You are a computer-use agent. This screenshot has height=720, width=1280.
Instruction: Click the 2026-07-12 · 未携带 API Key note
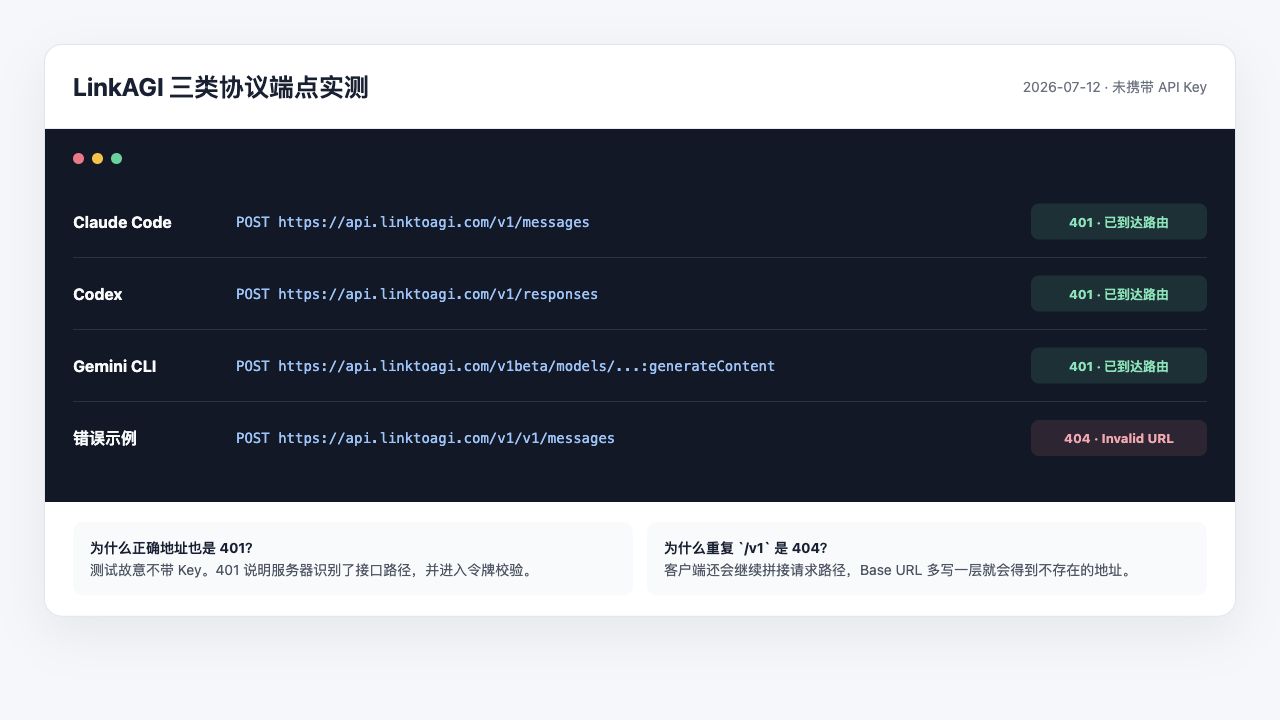[1115, 87]
